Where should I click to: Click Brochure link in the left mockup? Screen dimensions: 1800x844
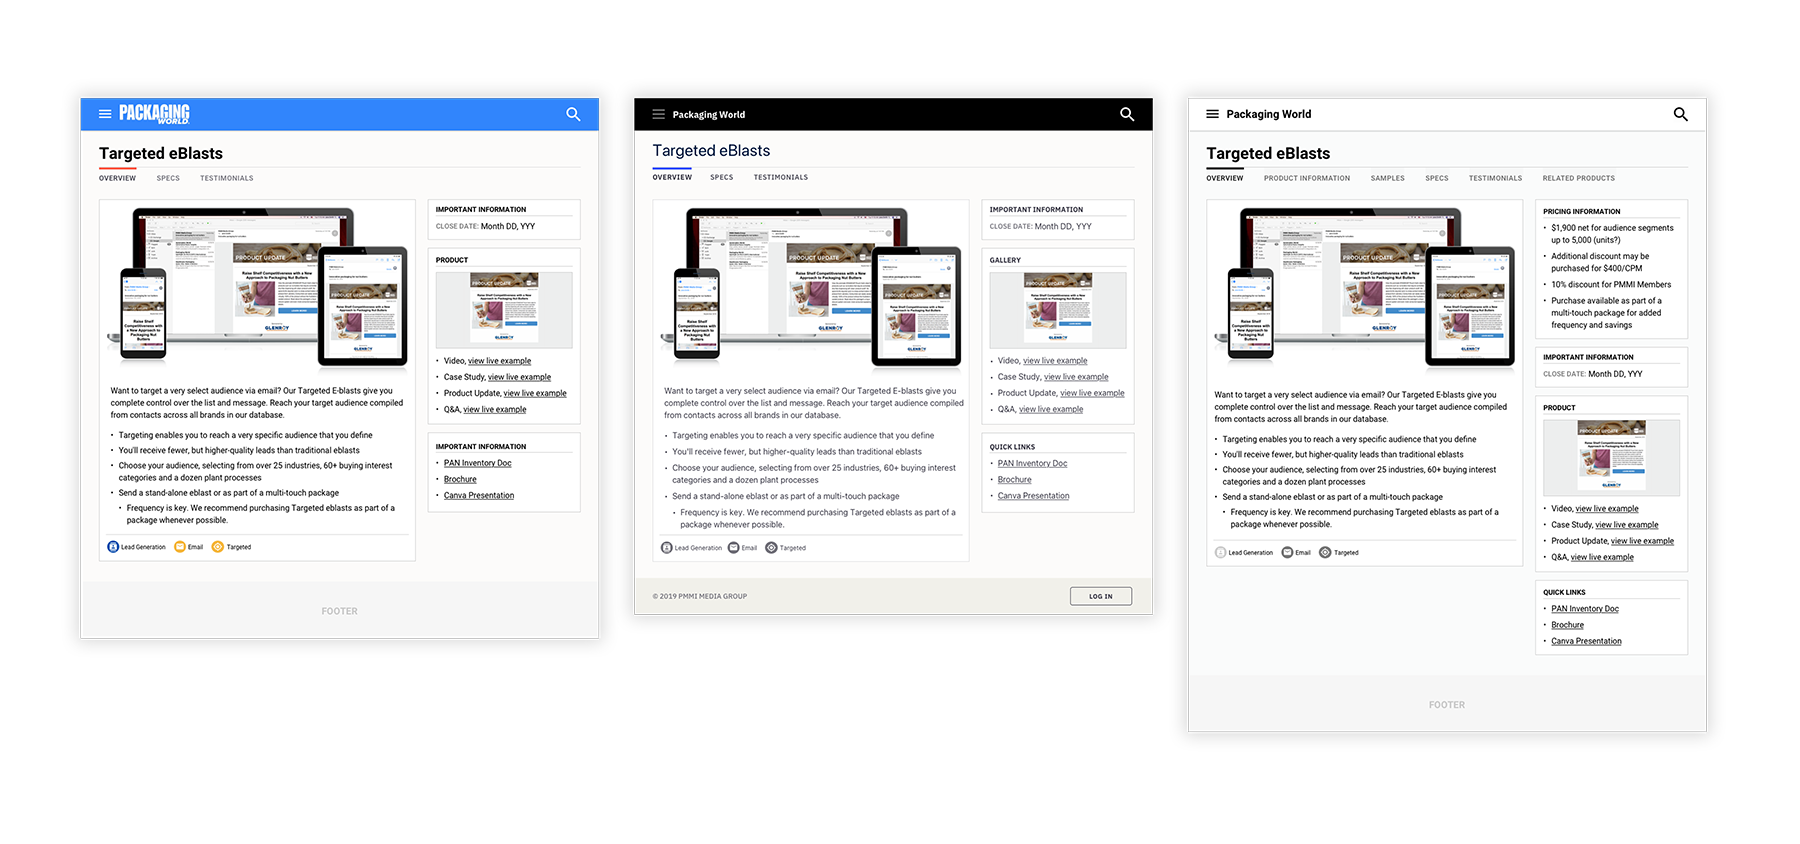pyautogui.click(x=460, y=479)
